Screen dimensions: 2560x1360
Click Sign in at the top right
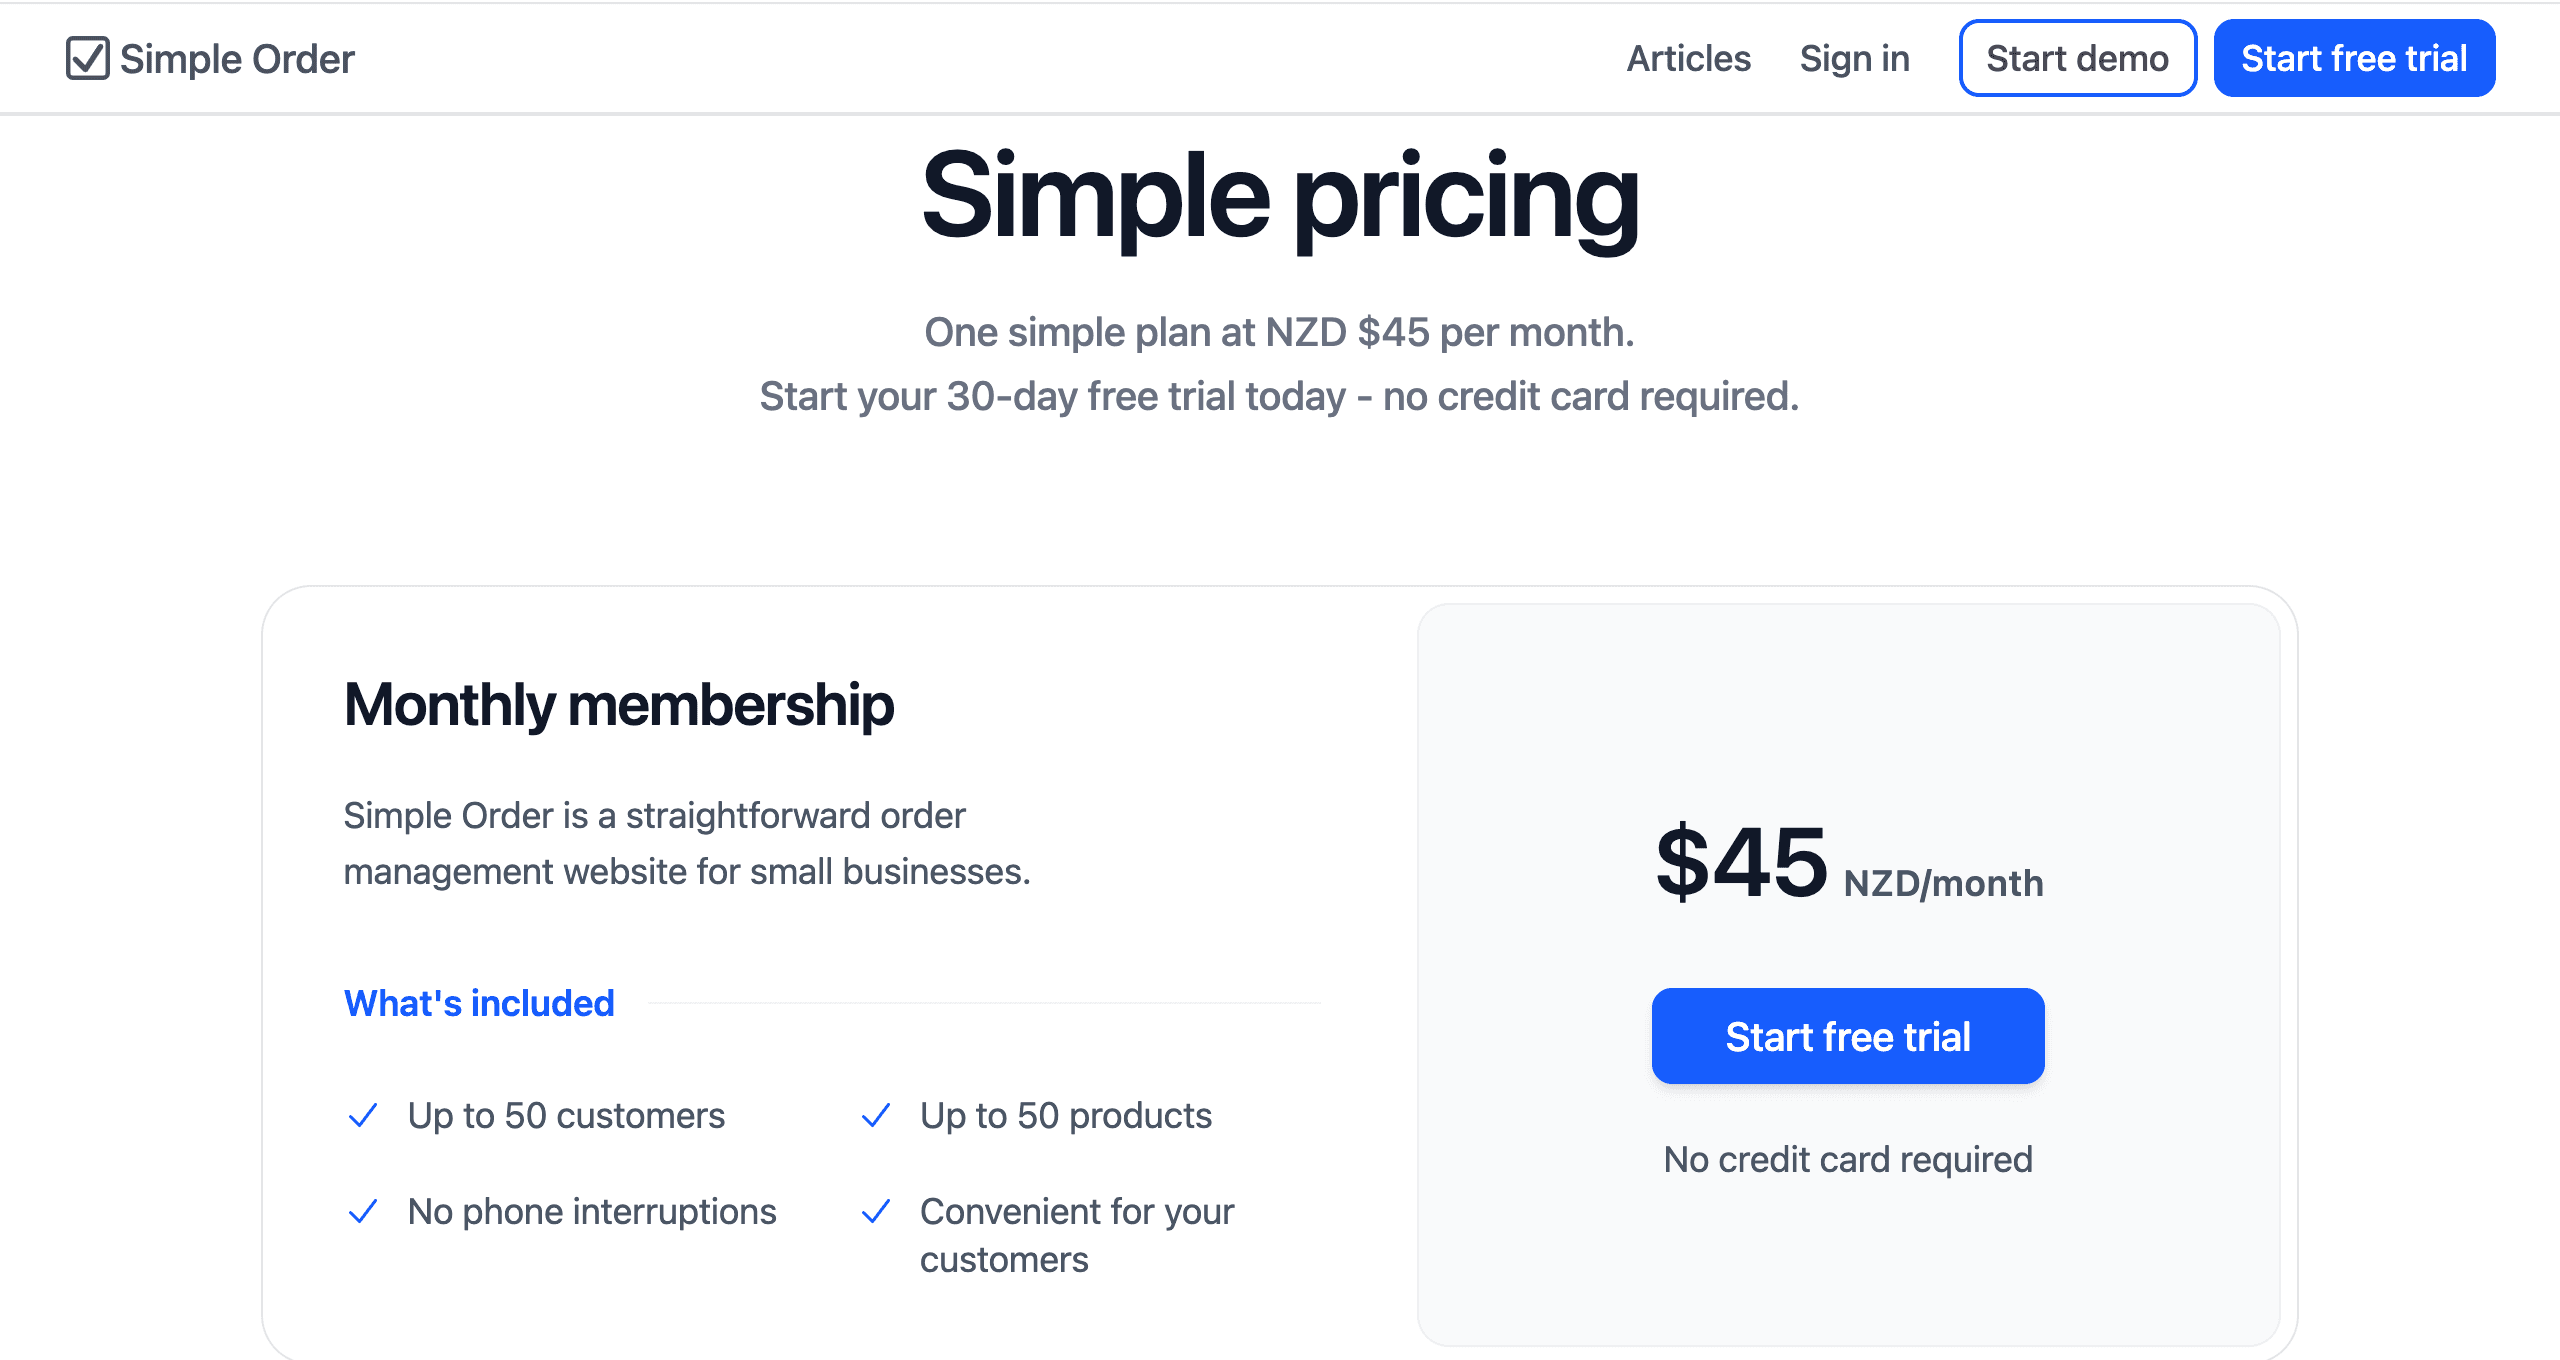pyautogui.click(x=1853, y=58)
